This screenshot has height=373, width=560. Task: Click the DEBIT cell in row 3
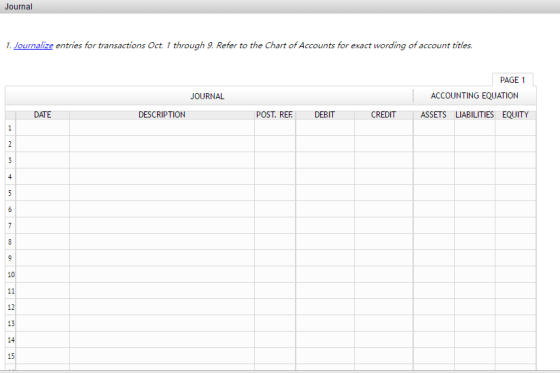(x=325, y=160)
